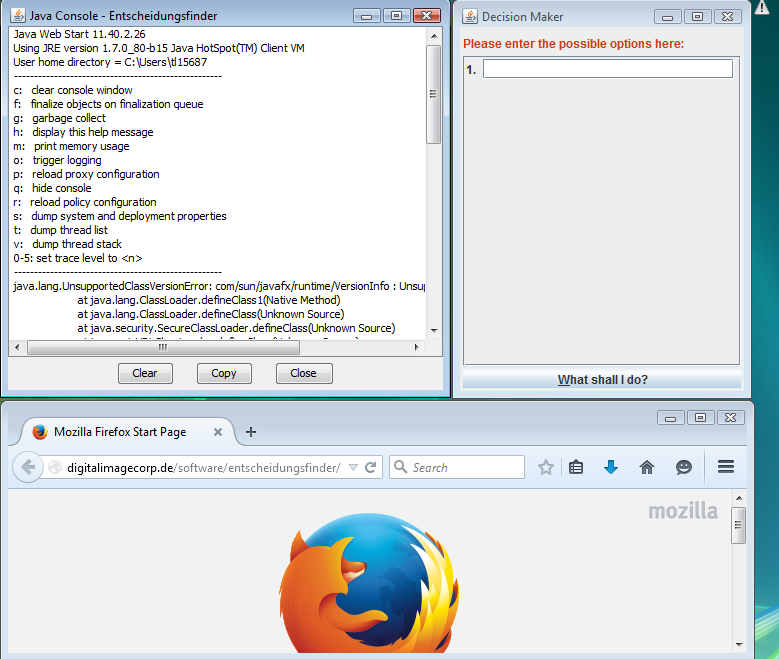This screenshot has width=779, height=659.
Task: Open the Firefox downloads arrow
Action: [x=611, y=467]
